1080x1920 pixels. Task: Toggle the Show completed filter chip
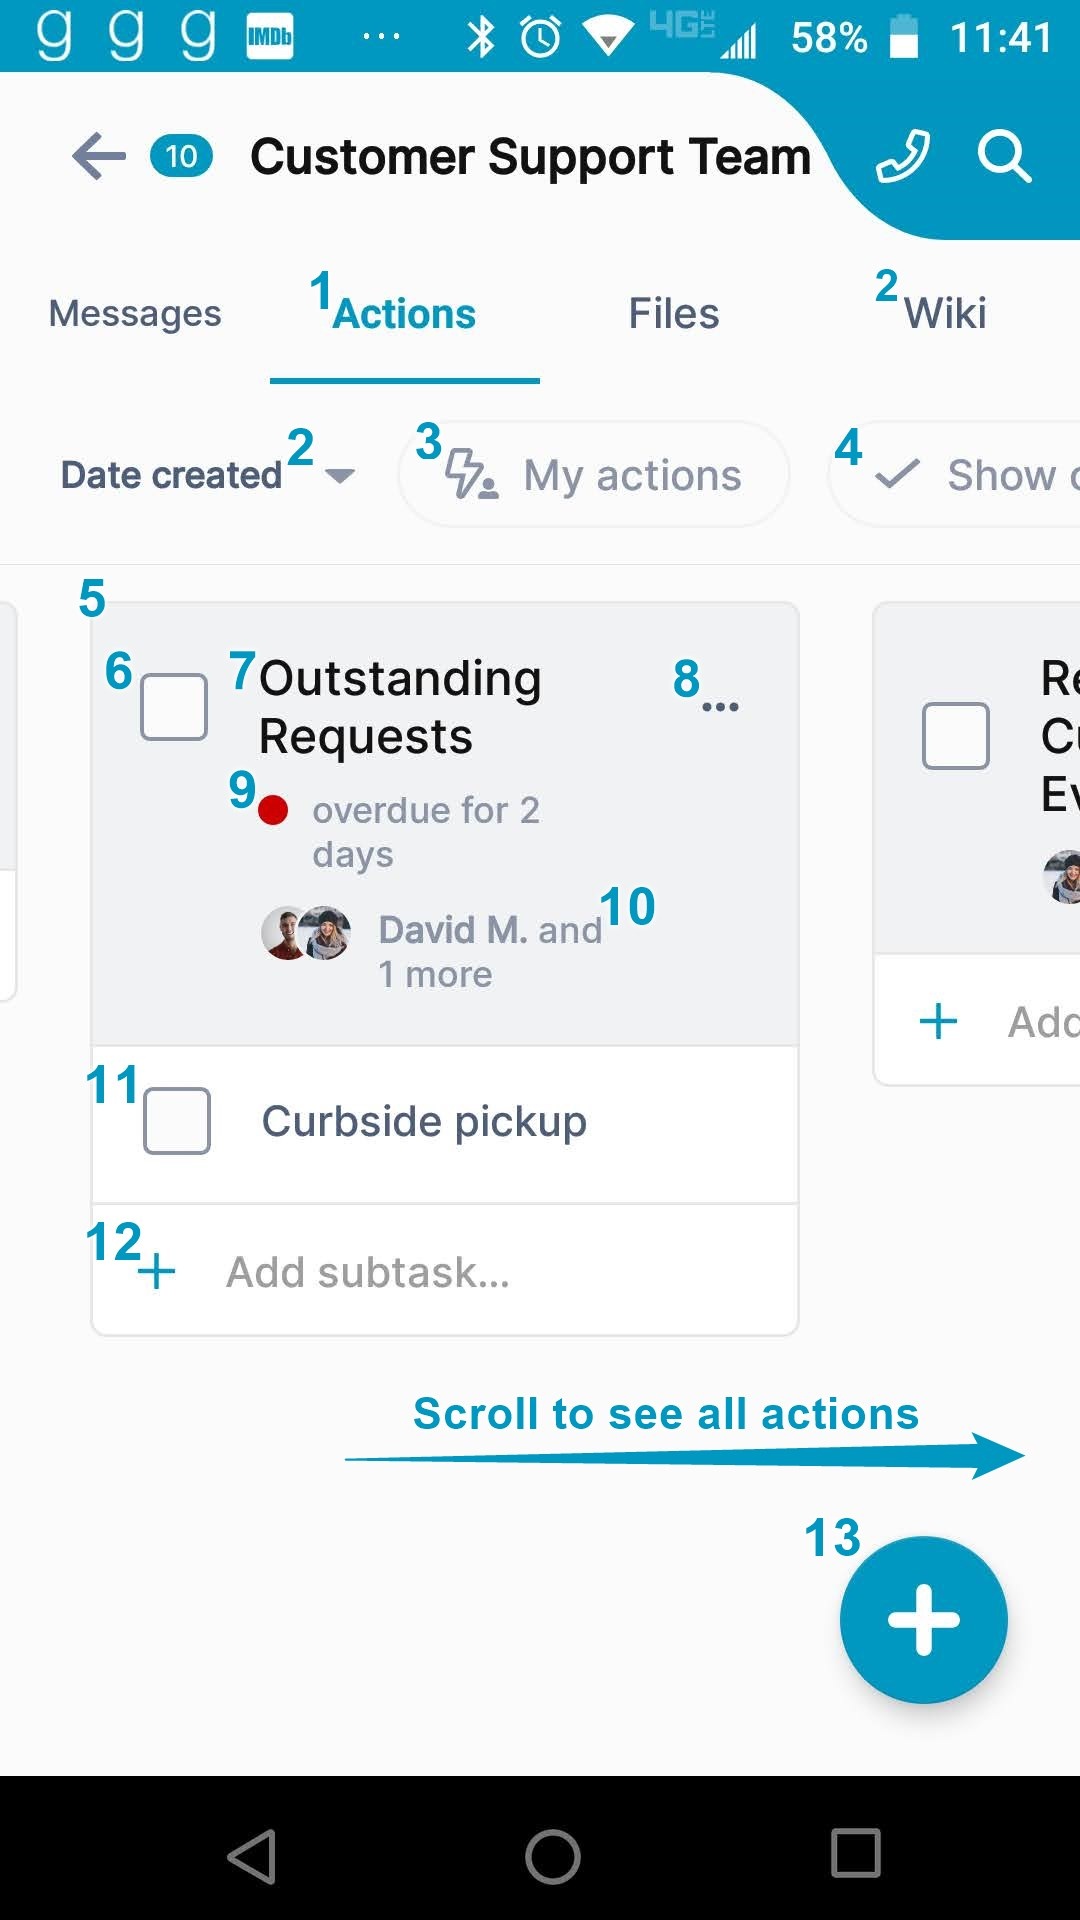[x=955, y=475]
